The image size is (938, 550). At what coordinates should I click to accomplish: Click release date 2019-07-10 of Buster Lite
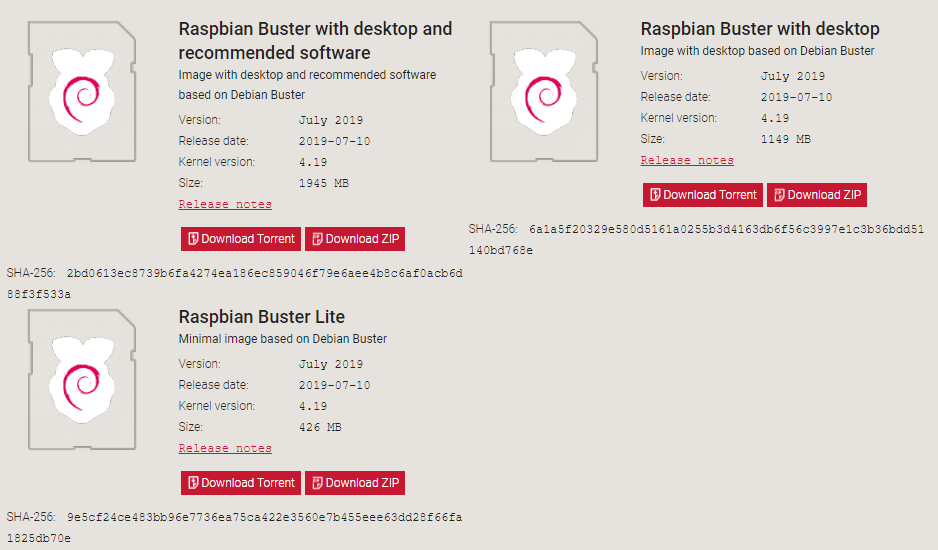334,385
